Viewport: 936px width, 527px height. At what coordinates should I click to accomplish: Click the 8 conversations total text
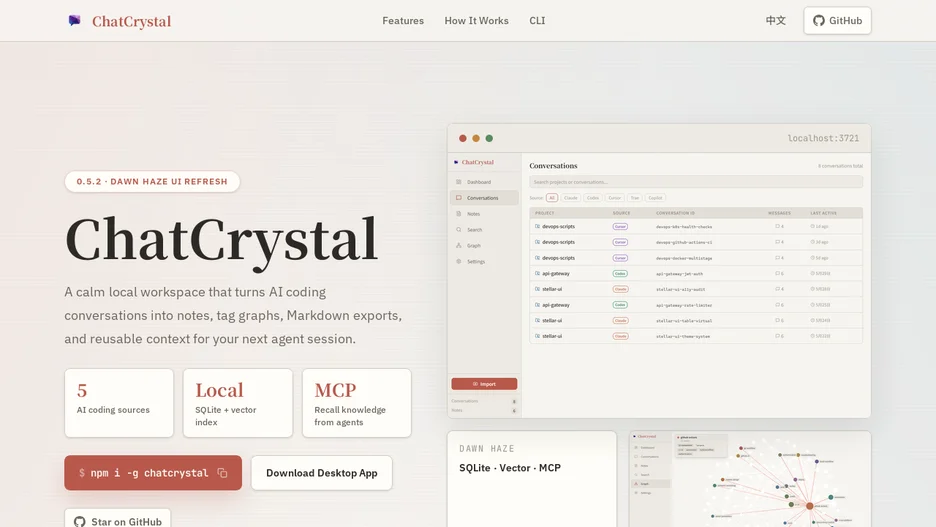840,166
